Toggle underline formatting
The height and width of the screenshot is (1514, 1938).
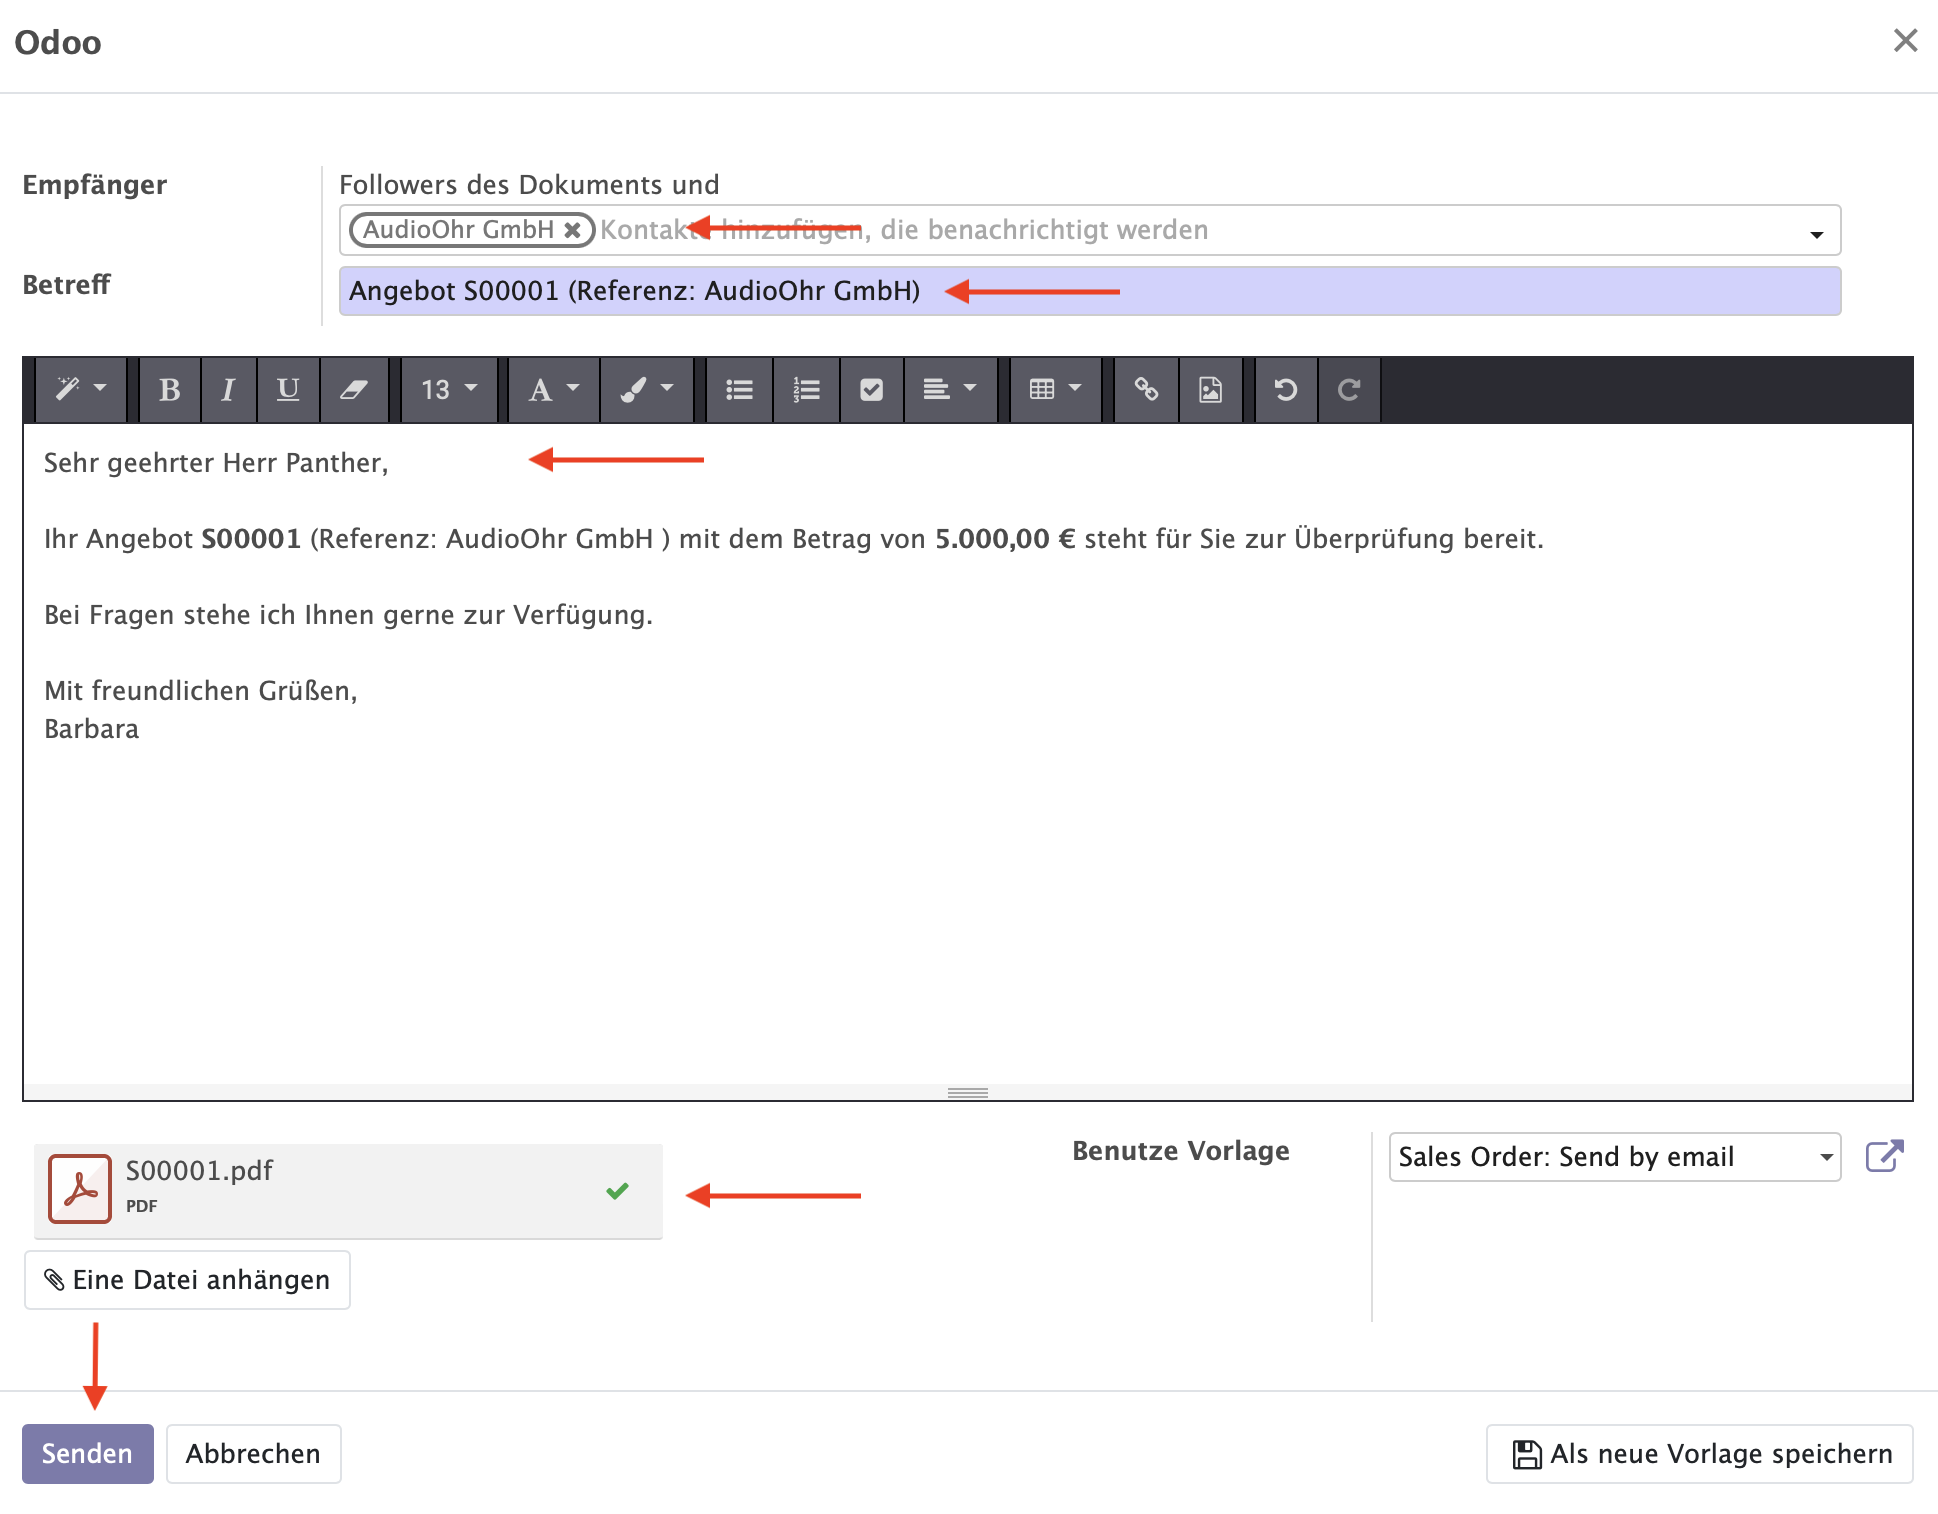tap(288, 389)
